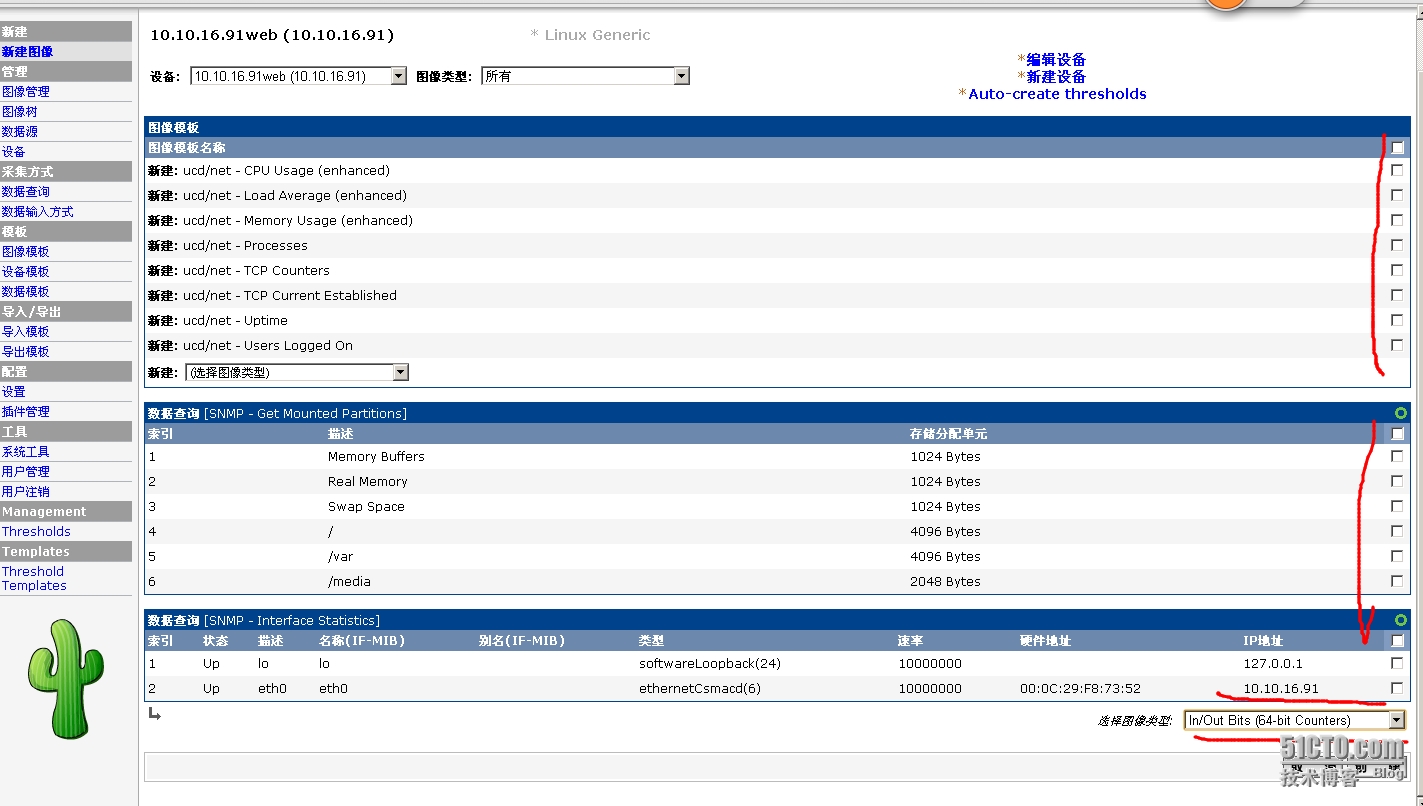Open 系统工具 in sidebar
1423x806 pixels.
pos(26,451)
